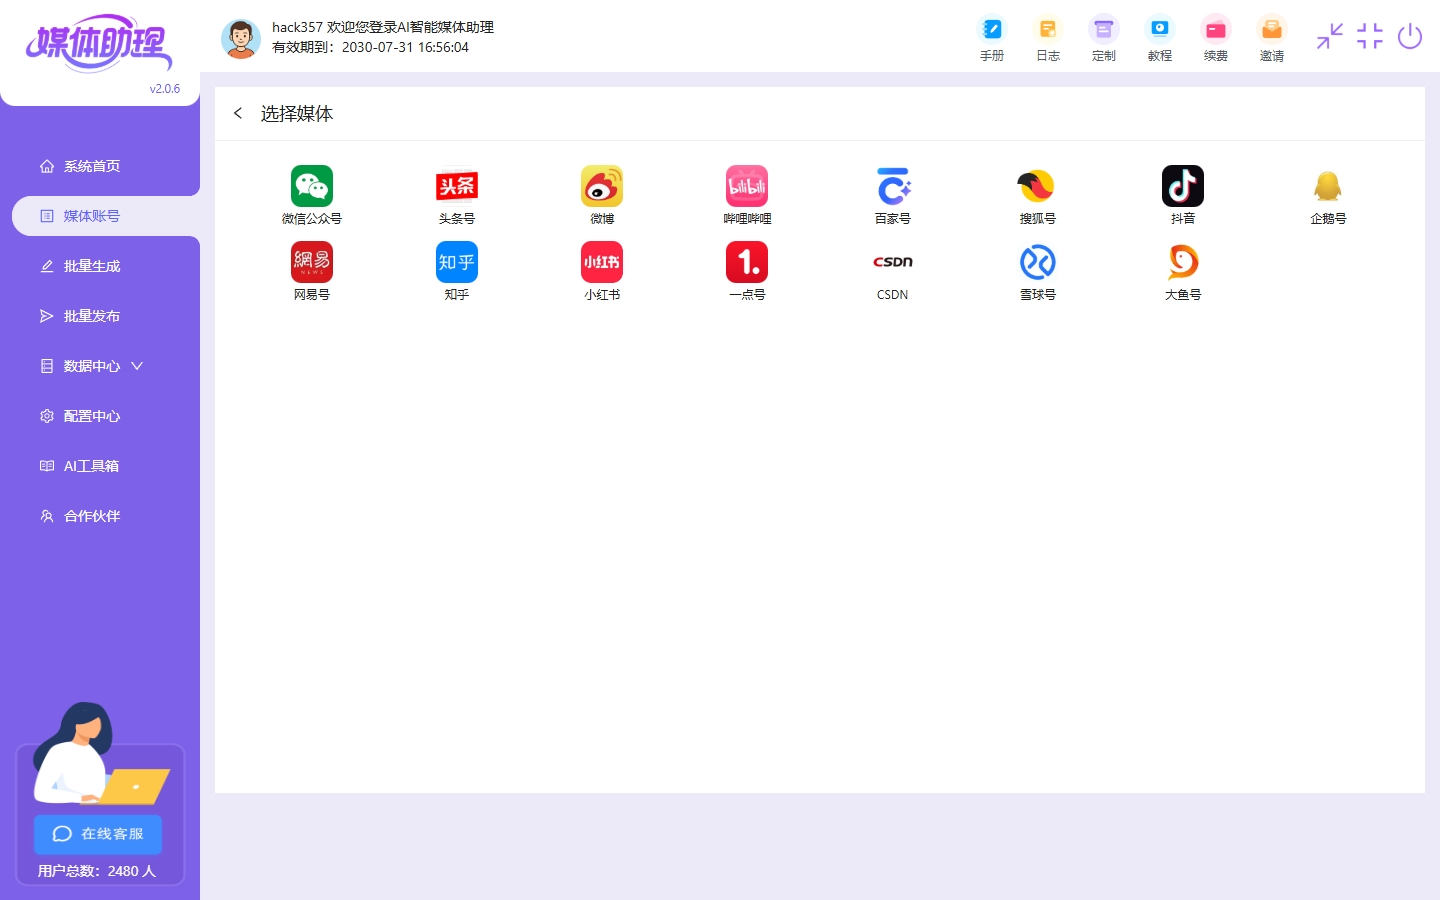Pick the Bilibili 哔哩哔哩 icon
Image resolution: width=1440 pixels, height=900 pixels.
point(747,187)
